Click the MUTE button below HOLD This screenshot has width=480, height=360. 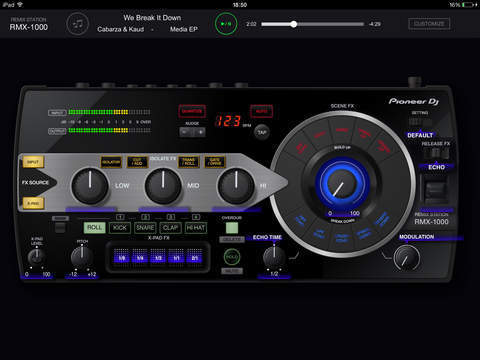click(x=232, y=271)
